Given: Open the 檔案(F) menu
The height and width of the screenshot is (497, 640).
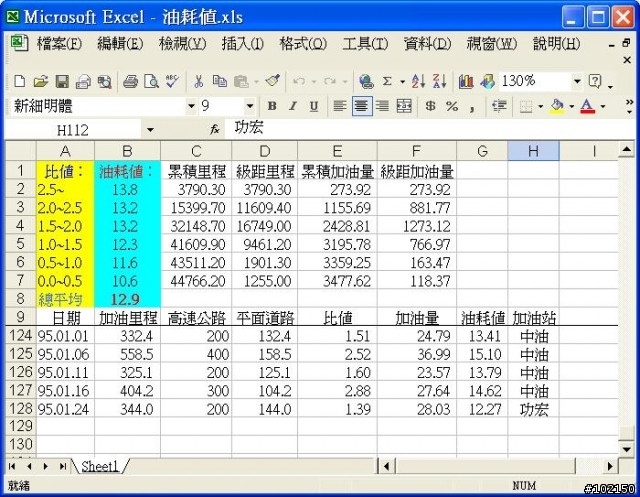Looking at the screenshot, I should pos(60,43).
